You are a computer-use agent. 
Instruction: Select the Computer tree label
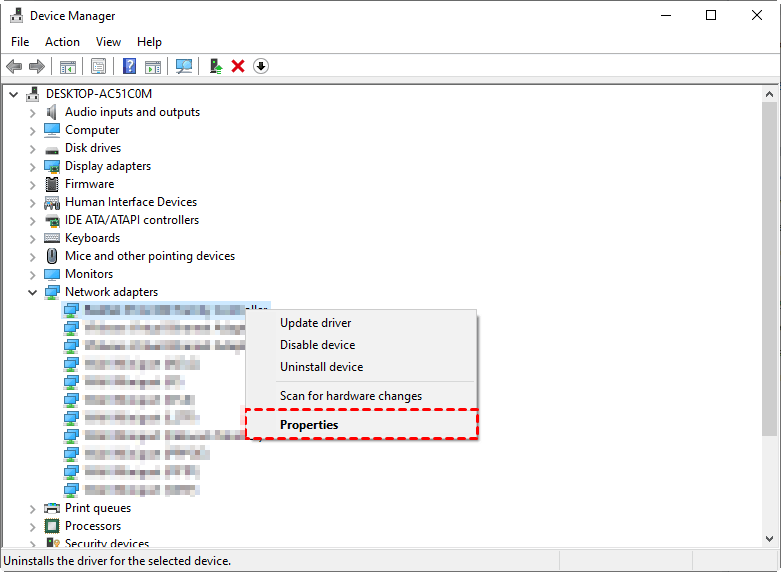coord(92,130)
